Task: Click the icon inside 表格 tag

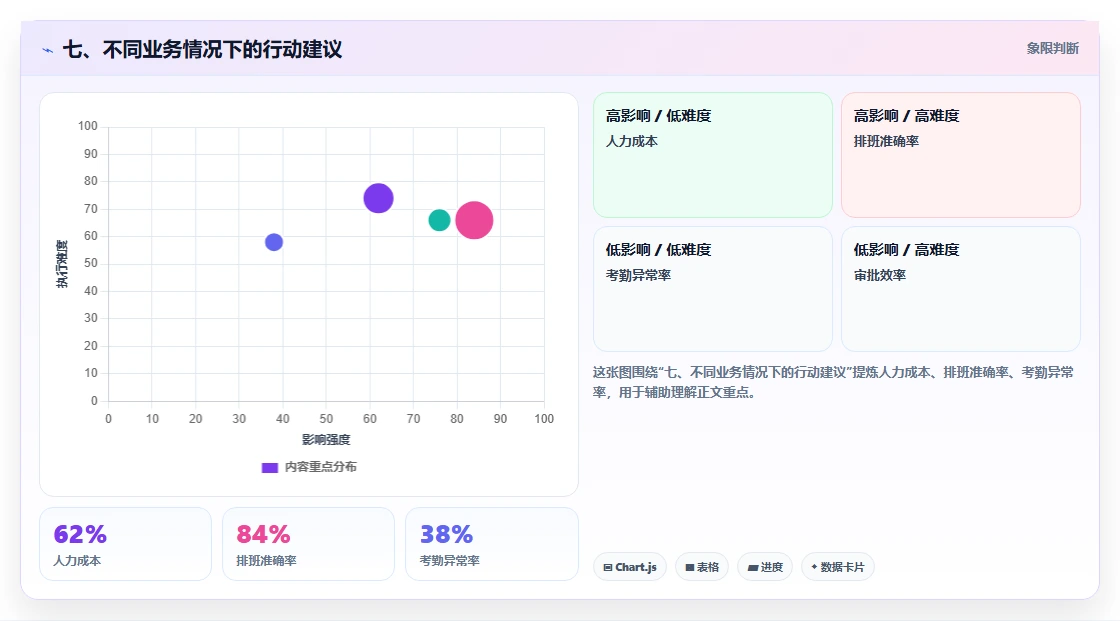Action: click(690, 567)
